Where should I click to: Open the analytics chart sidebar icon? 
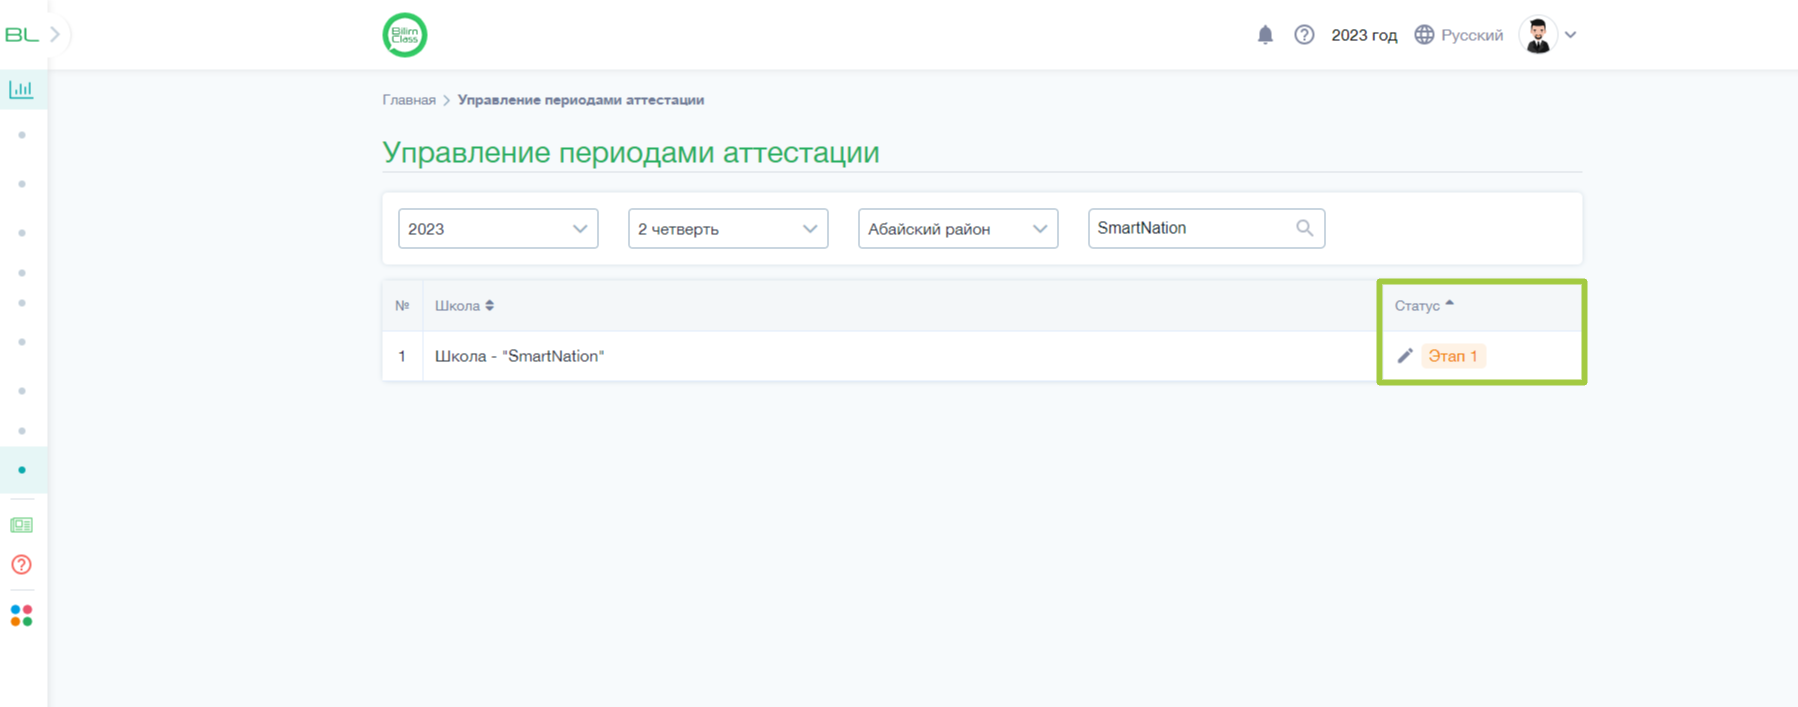(21, 89)
